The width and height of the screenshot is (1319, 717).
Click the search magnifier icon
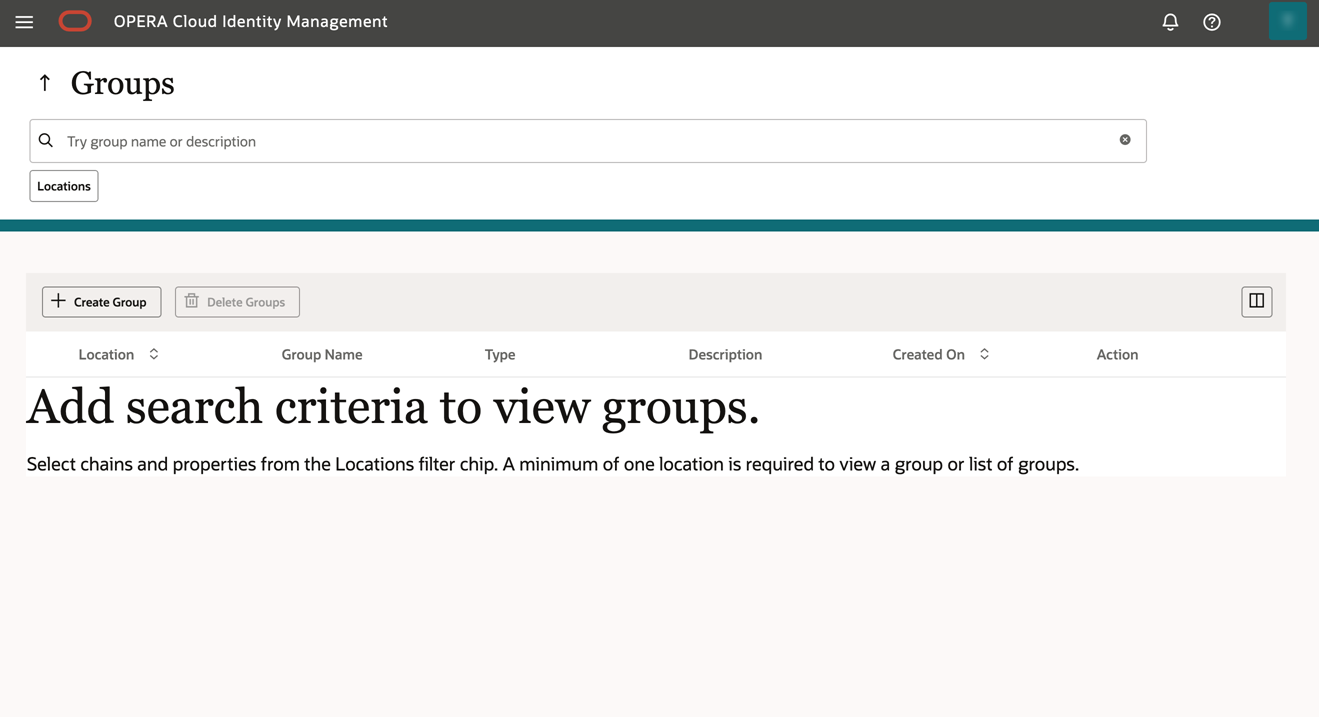46,141
